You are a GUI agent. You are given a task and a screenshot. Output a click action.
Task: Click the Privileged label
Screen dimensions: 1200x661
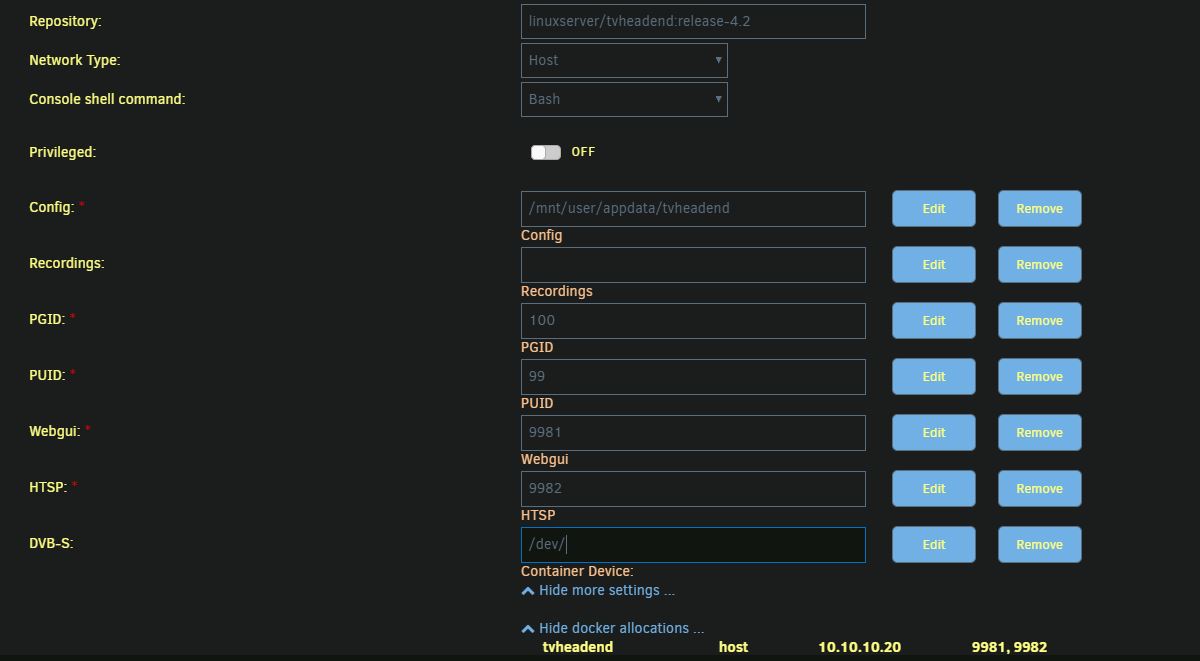[62, 152]
